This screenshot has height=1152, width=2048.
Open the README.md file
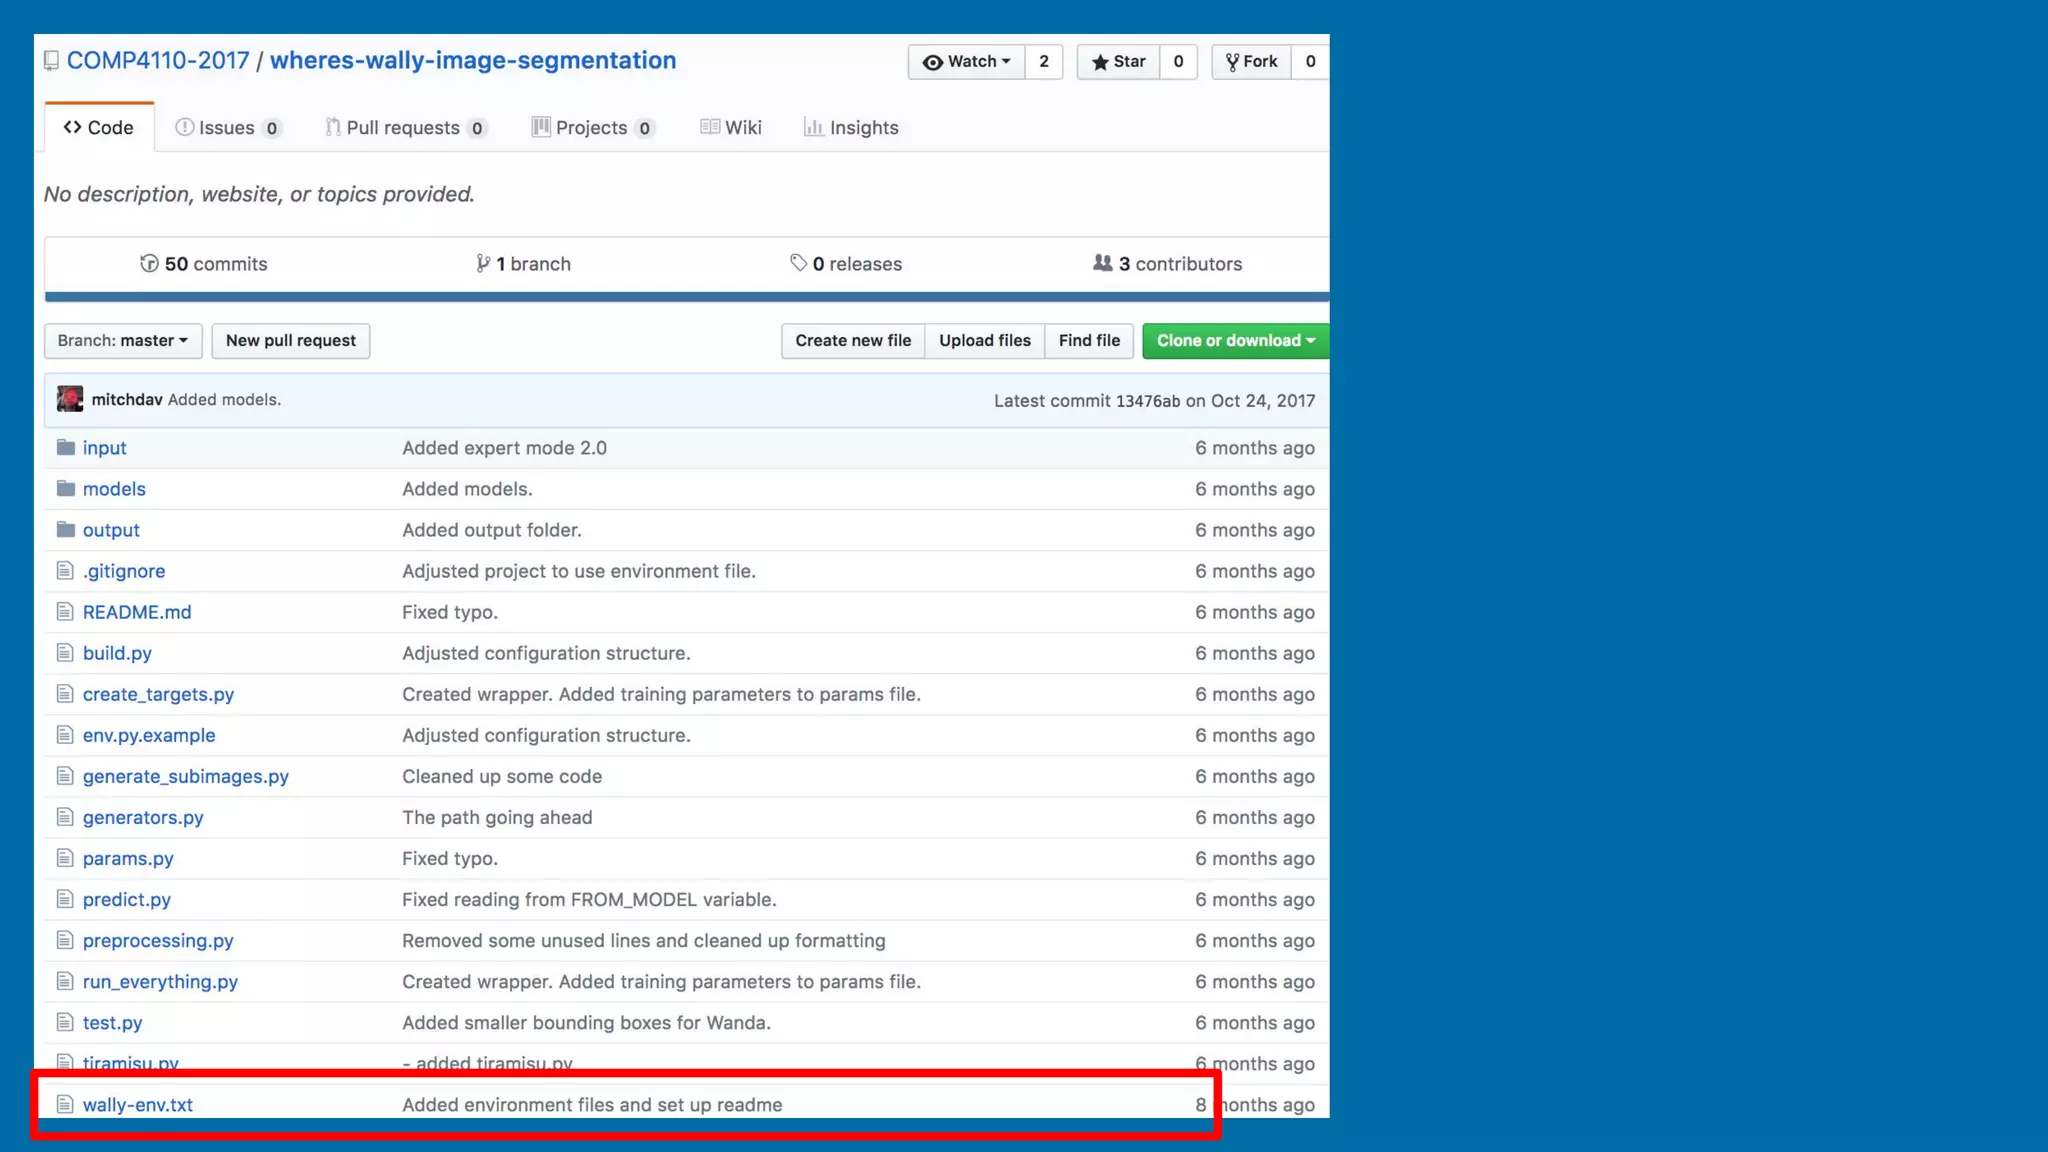click(137, 612)
